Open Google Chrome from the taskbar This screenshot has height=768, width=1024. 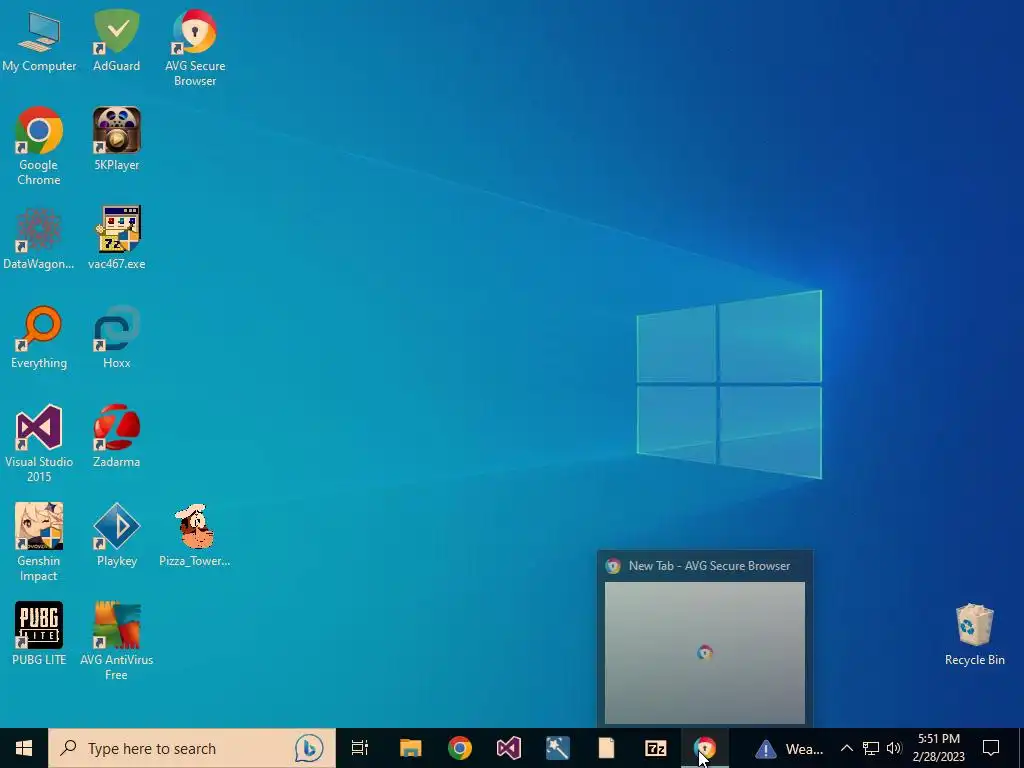click(x=460, y=748)
